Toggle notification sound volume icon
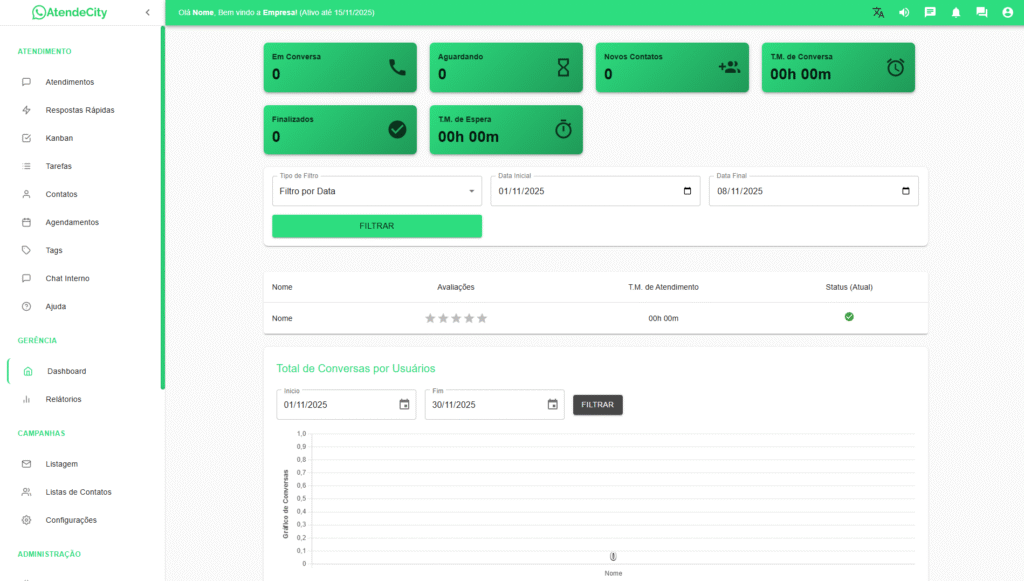This screenshot has width=1024, height=581. pos(904,13)
